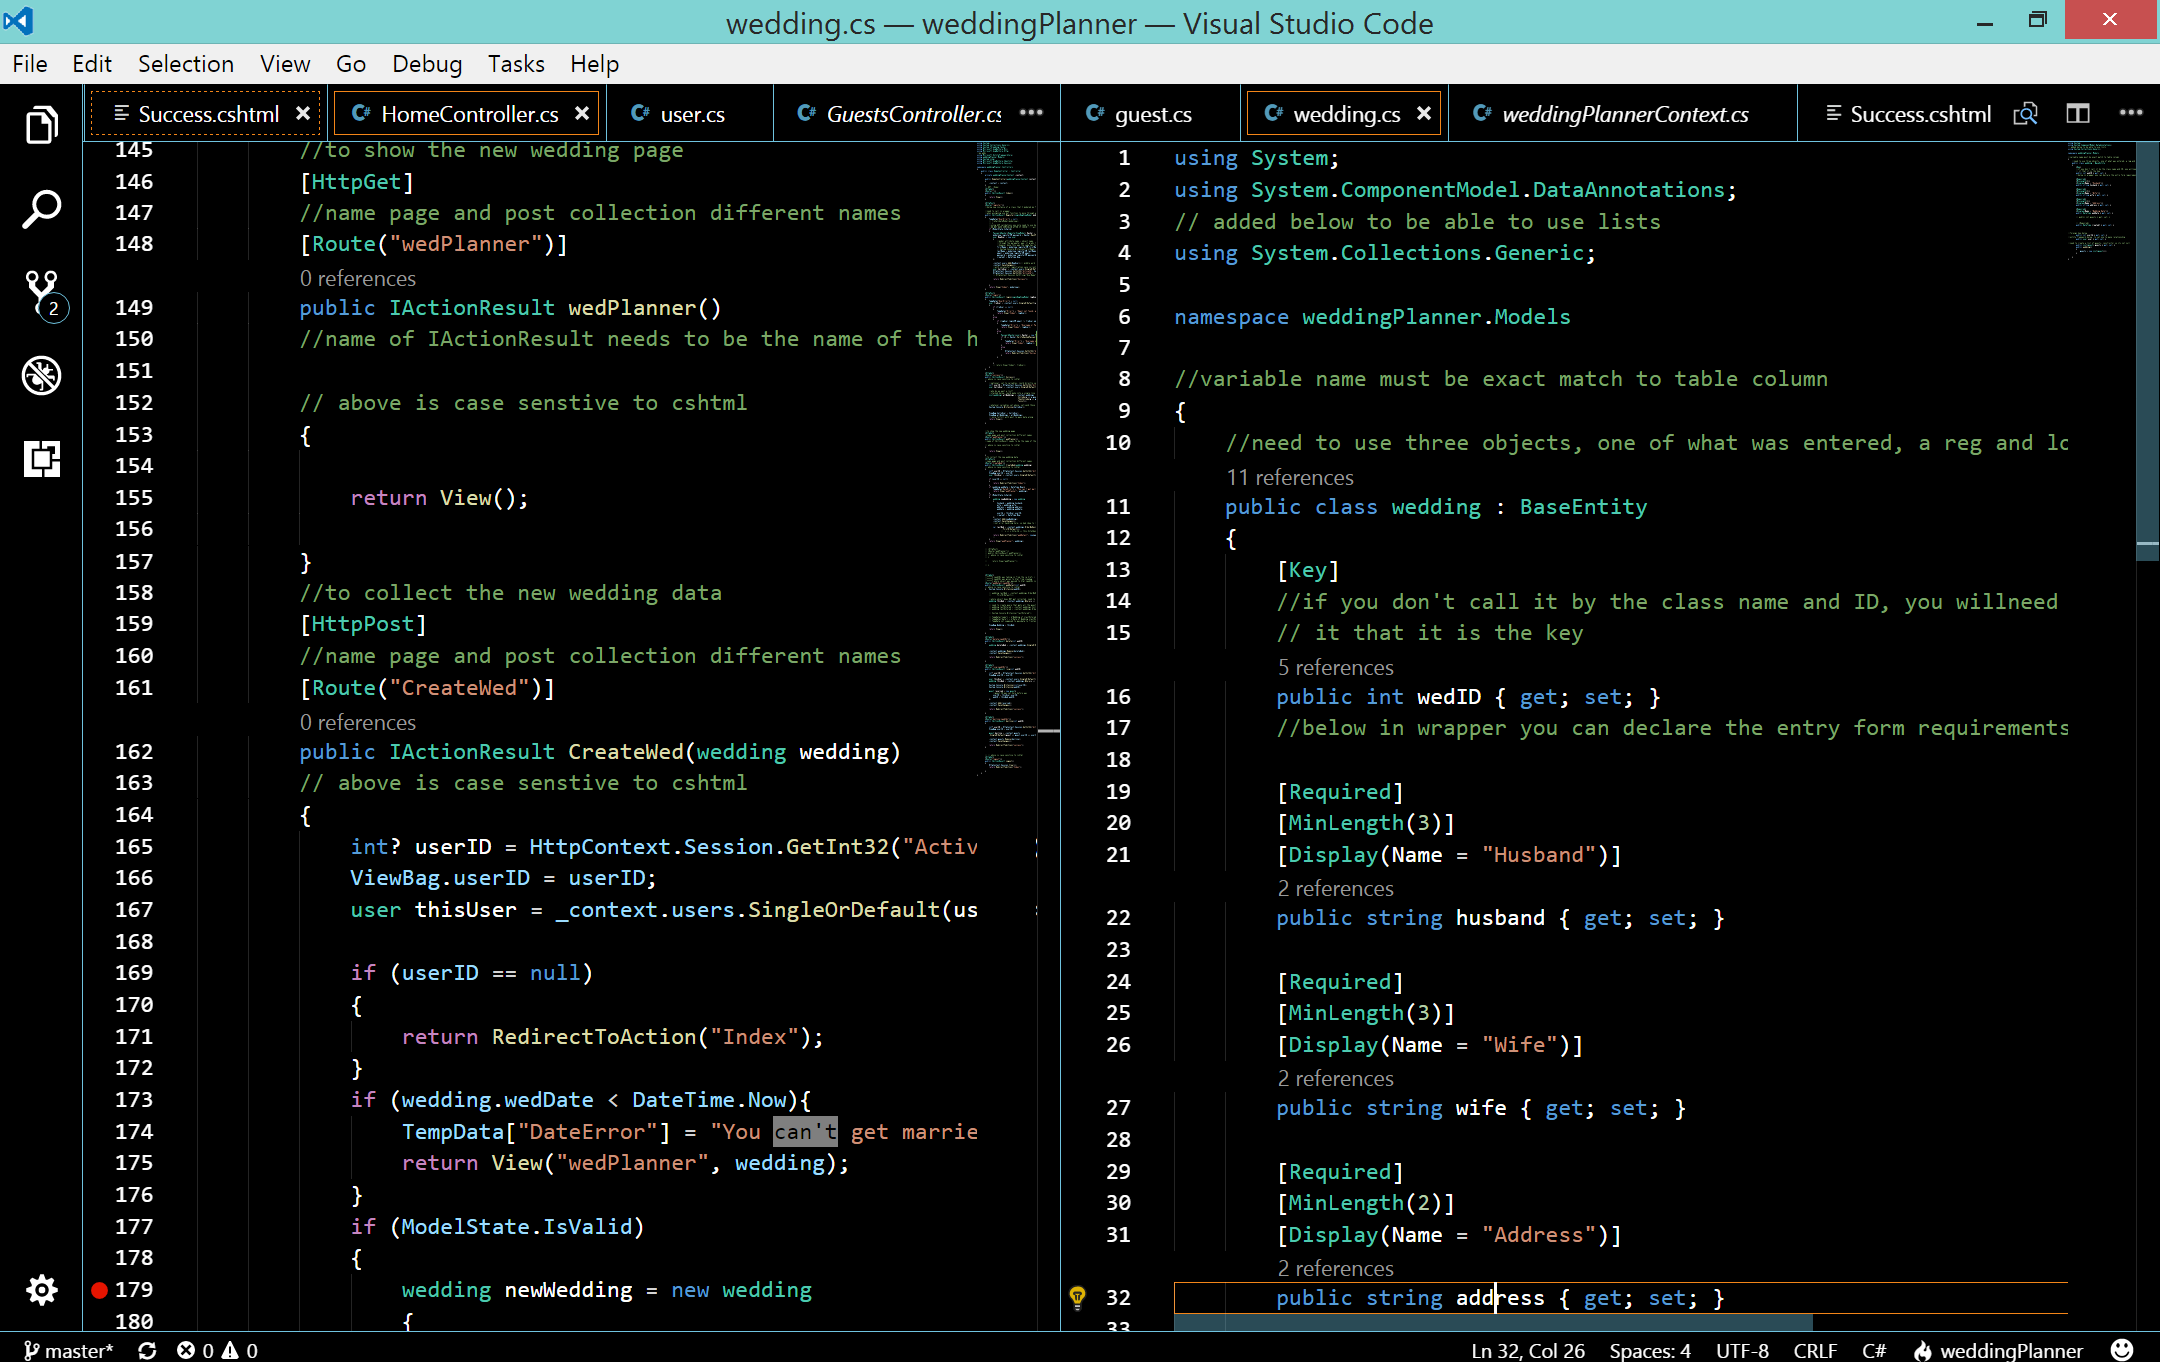Open the Help menu

(595, 64)
